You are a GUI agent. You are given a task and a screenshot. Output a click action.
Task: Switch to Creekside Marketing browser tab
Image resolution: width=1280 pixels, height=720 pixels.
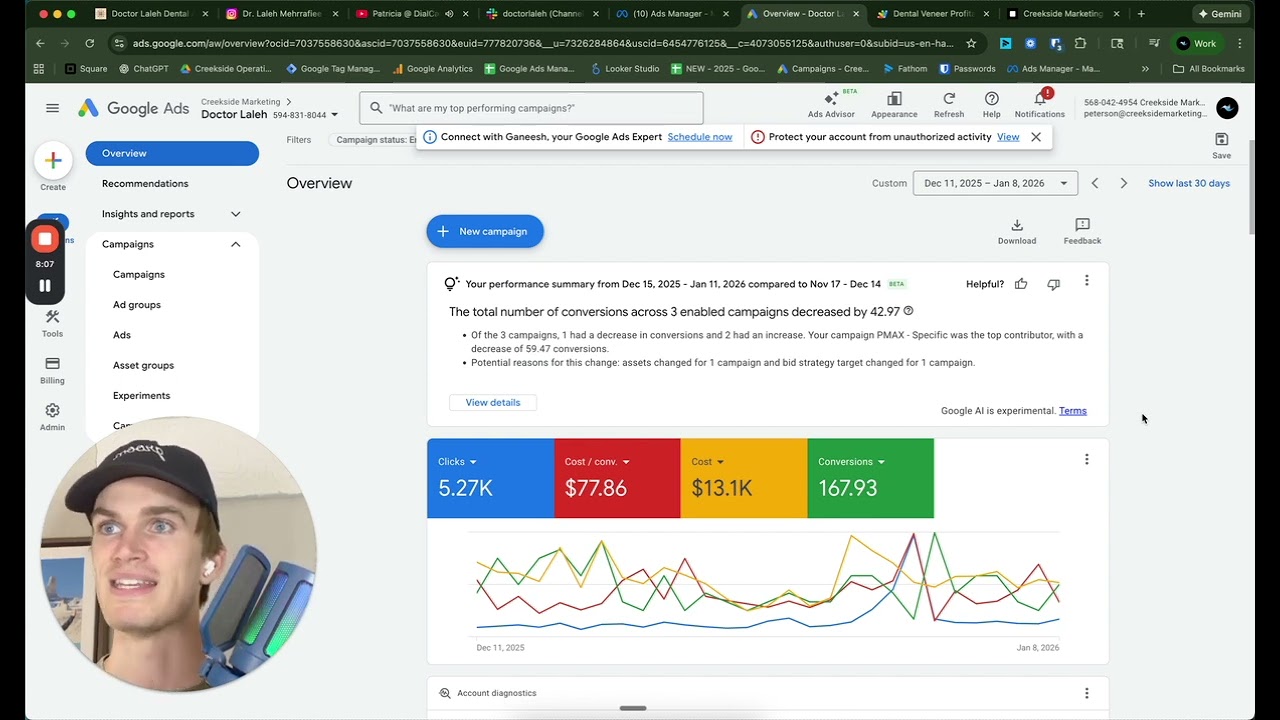coord(1062,14)
